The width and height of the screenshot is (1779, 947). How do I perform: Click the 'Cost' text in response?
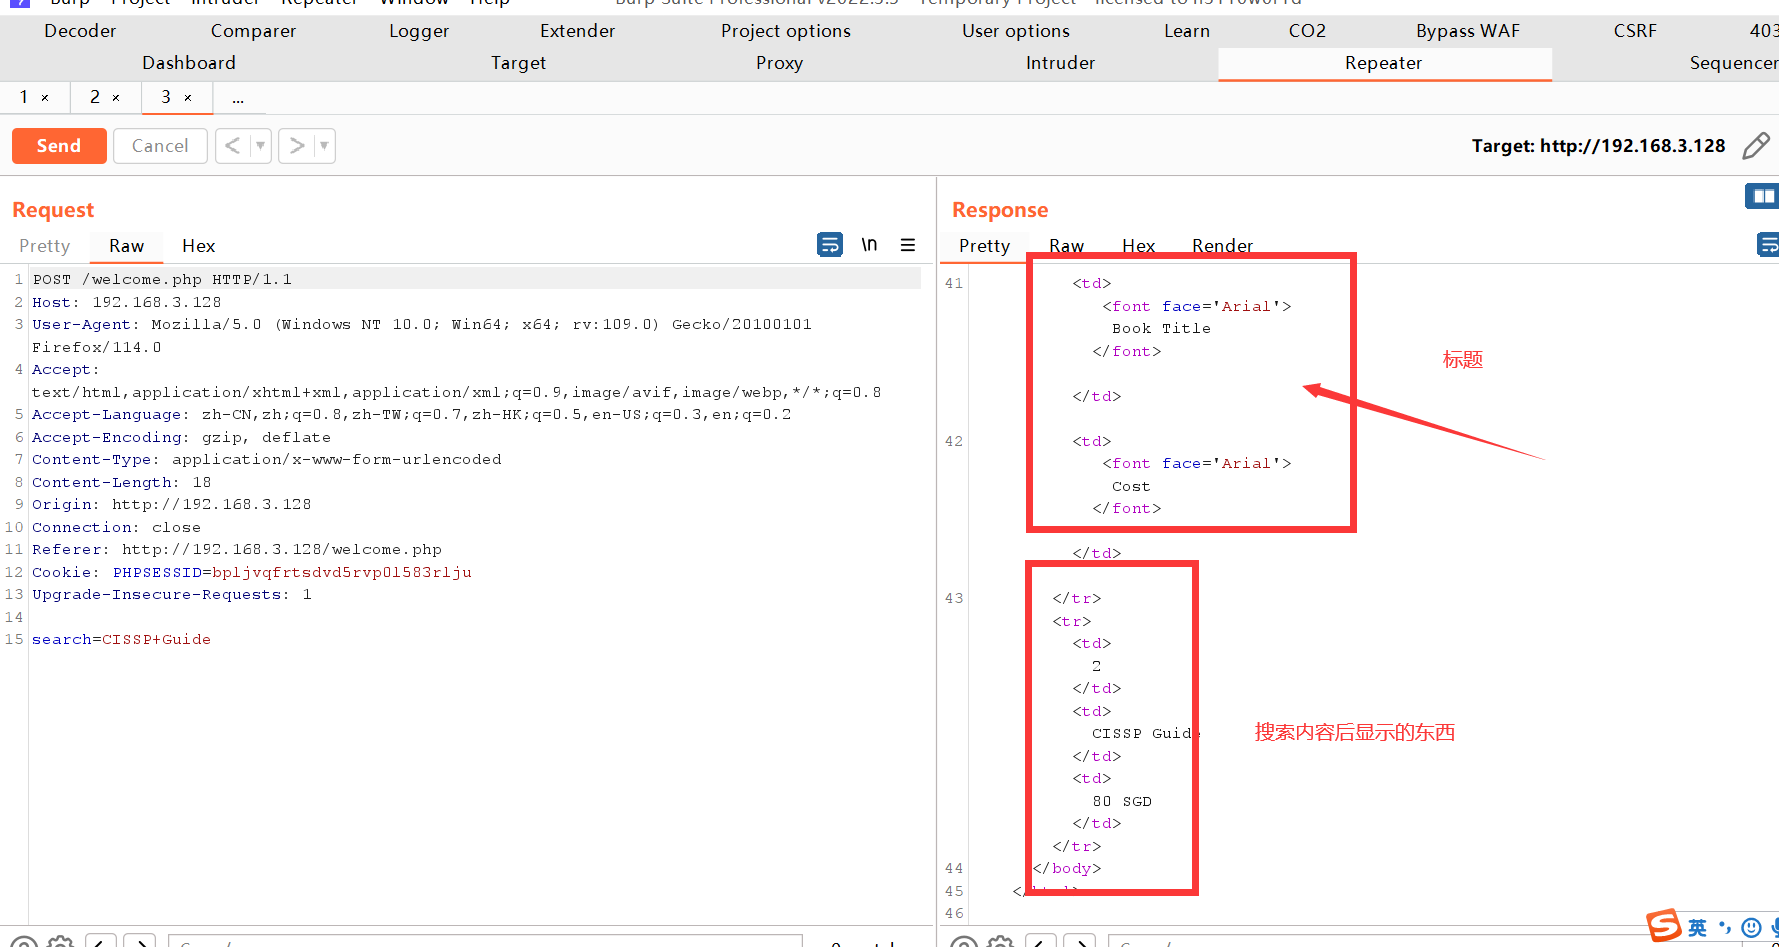click(x=1131, y=486)
